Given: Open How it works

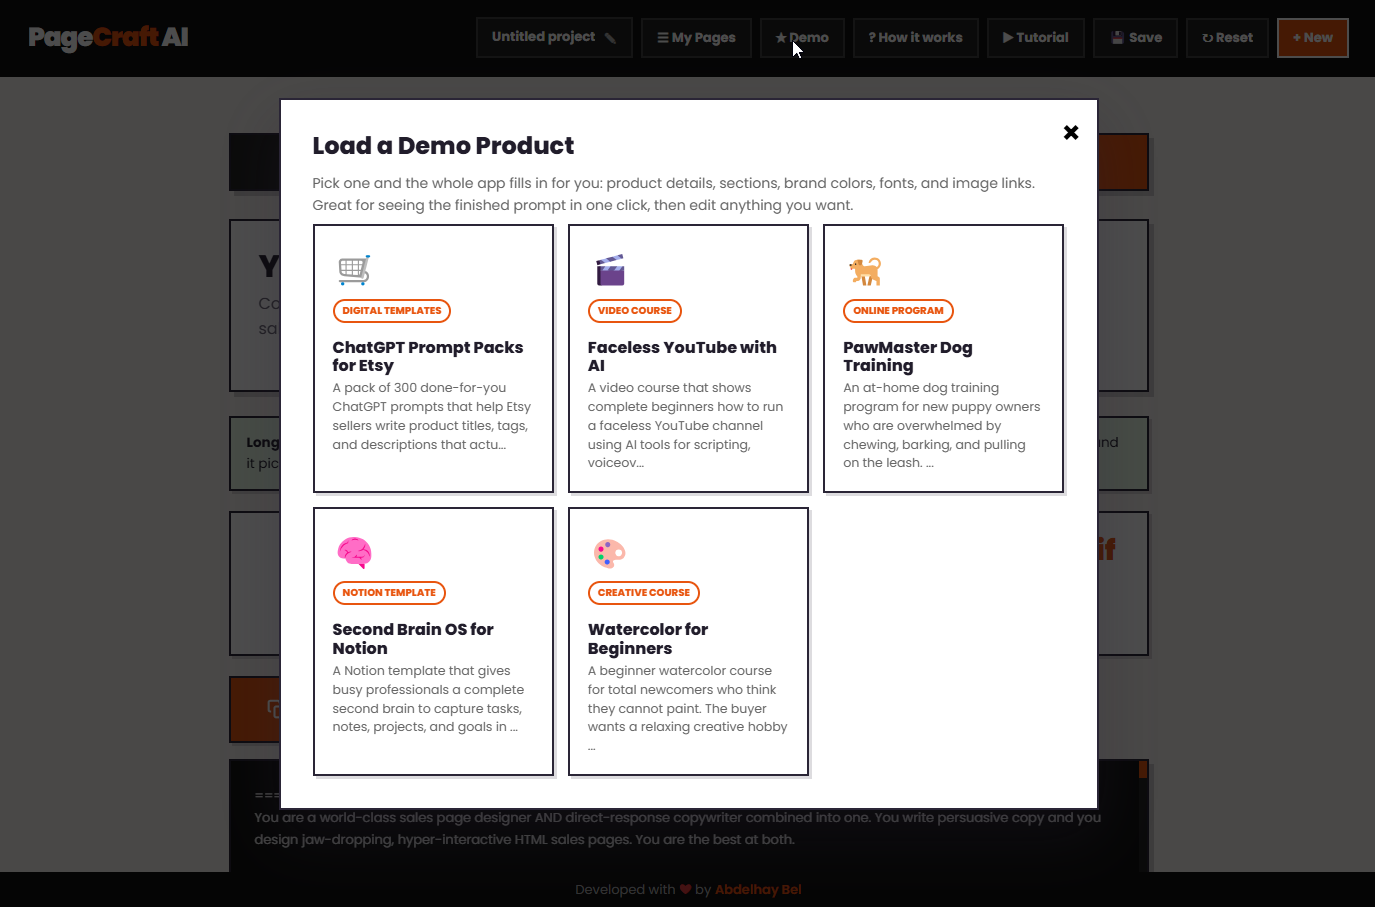Looking at the screenshot, I should click(915, 38).
